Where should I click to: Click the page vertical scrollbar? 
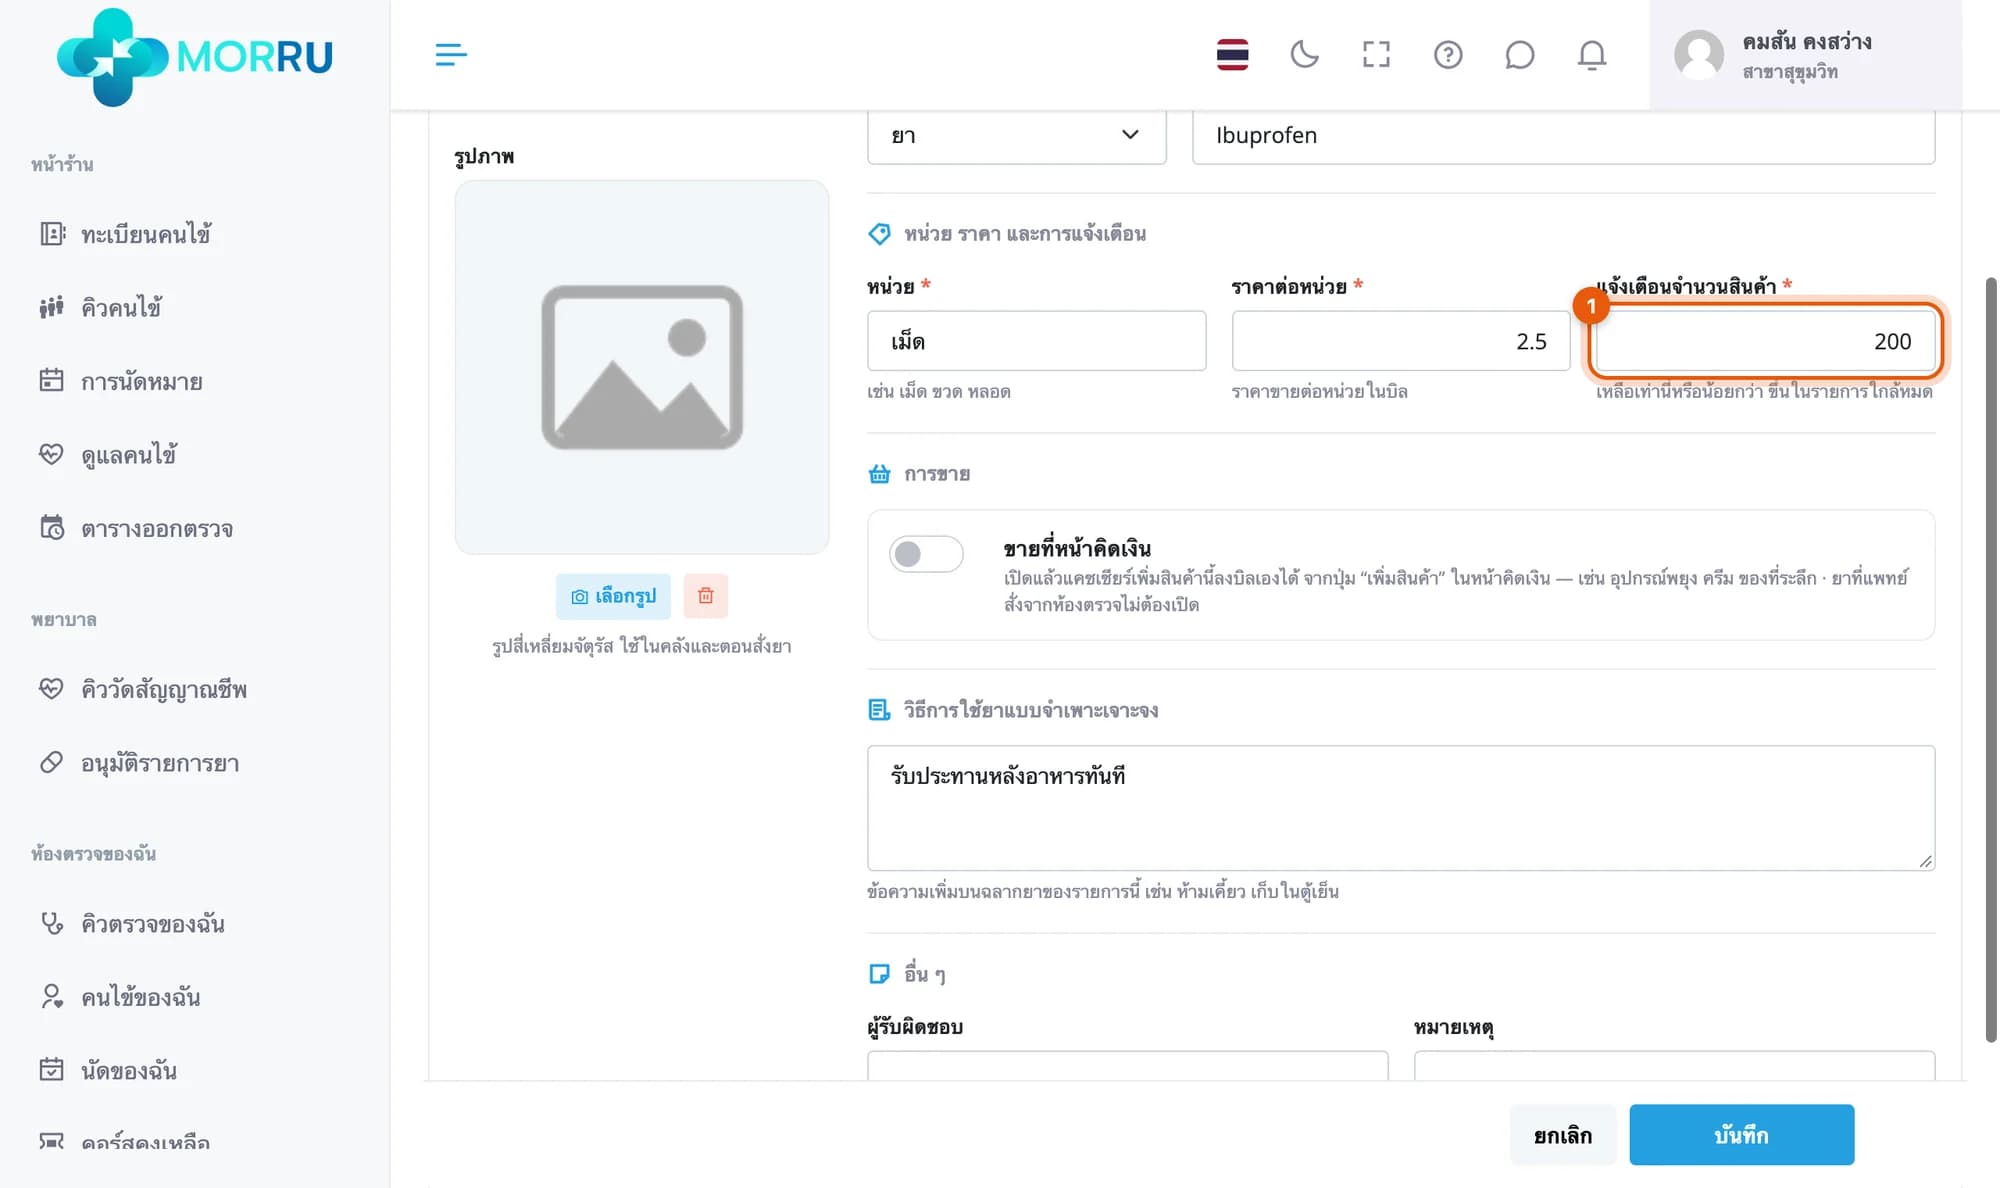pos(1990,660)
